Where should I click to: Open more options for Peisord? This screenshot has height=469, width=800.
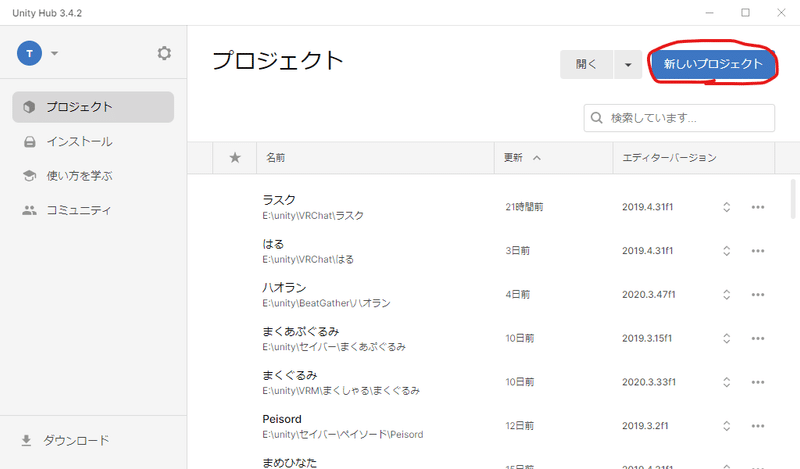[758, 426]
